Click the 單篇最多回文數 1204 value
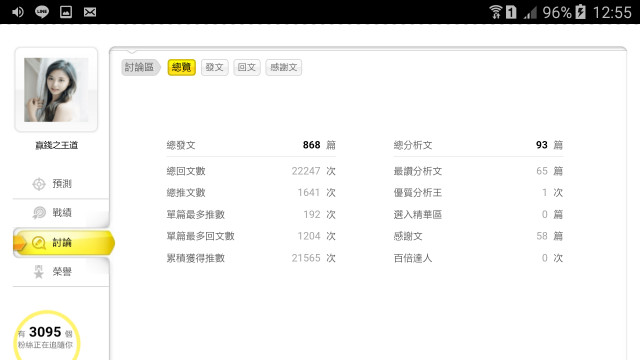Viewport: 640px width, 360px height. tap(309, 236)
